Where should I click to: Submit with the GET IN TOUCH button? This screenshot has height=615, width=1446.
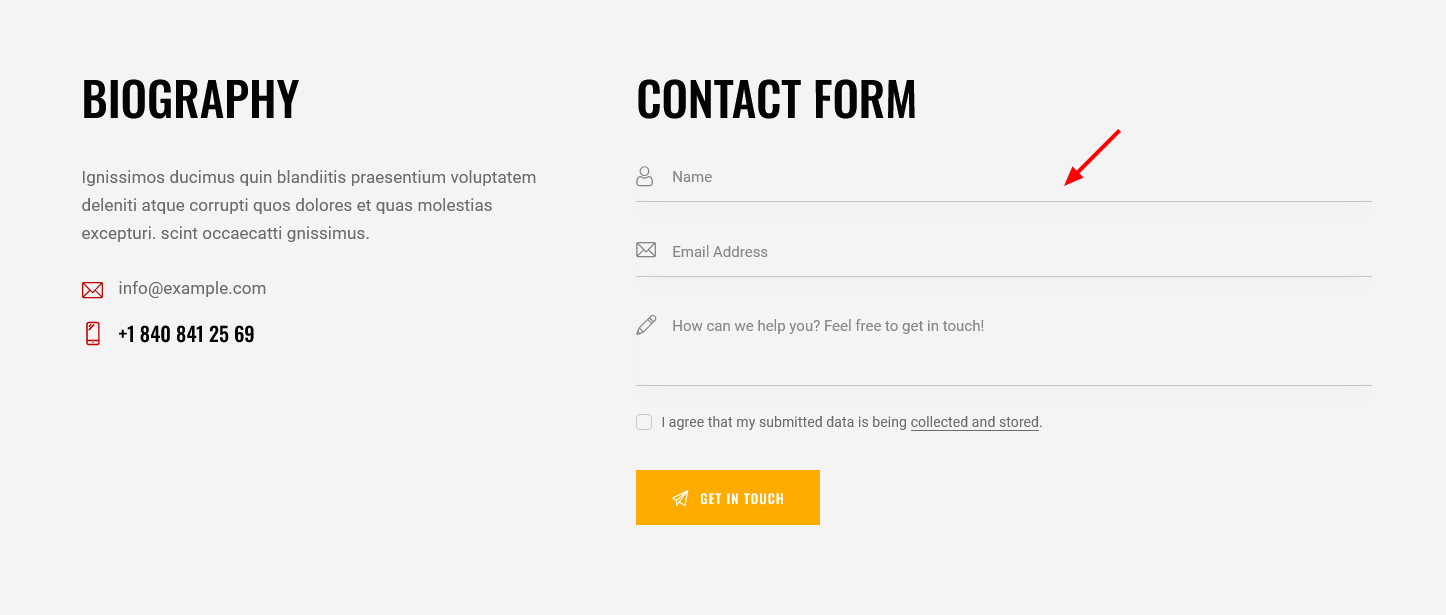(x=728, y=497)
